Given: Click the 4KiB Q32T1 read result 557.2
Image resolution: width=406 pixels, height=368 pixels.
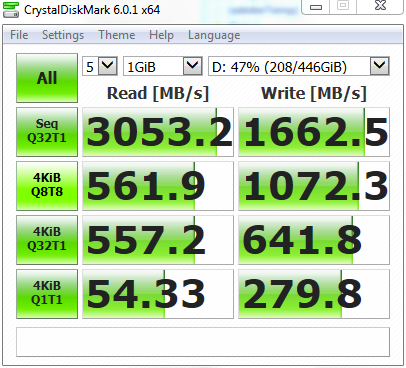Looking at the screenshot, I should click(x=158, y=240).
